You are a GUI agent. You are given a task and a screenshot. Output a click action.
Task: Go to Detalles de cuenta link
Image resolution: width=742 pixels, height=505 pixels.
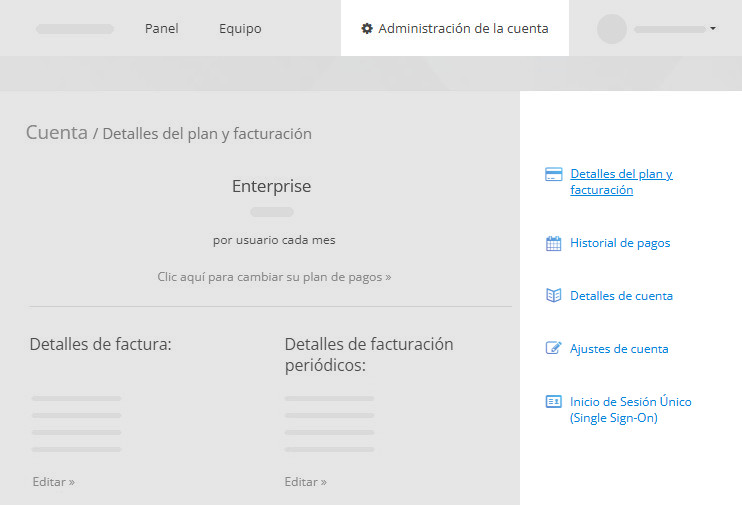coord(621,296)
